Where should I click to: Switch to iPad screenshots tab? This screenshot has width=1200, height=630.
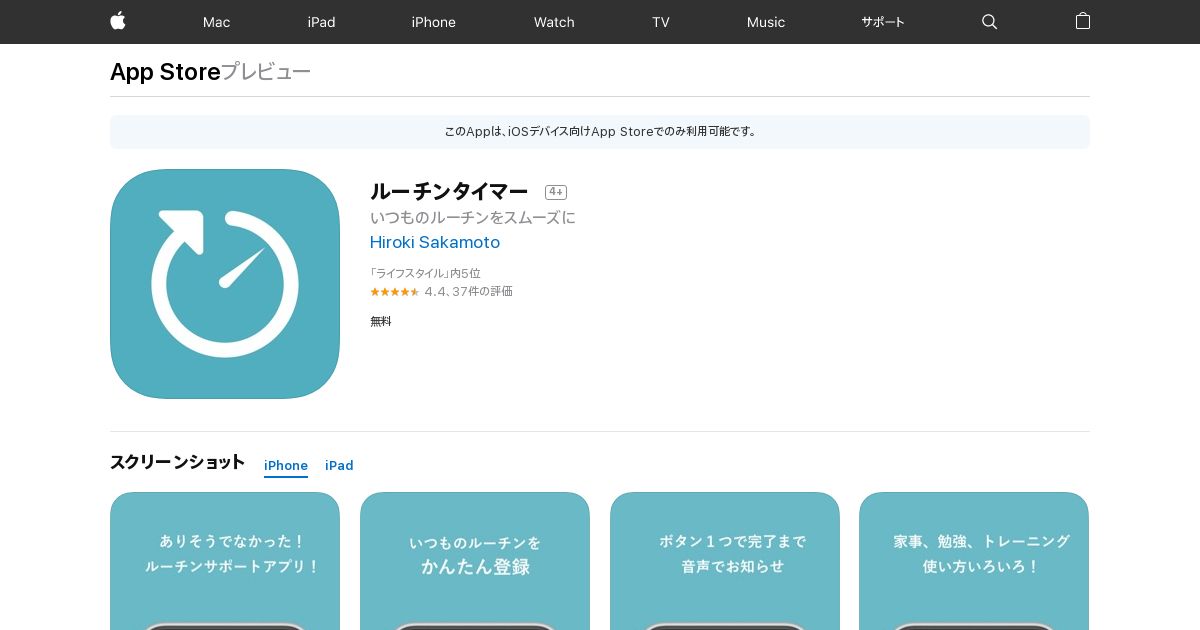point(339,466)
